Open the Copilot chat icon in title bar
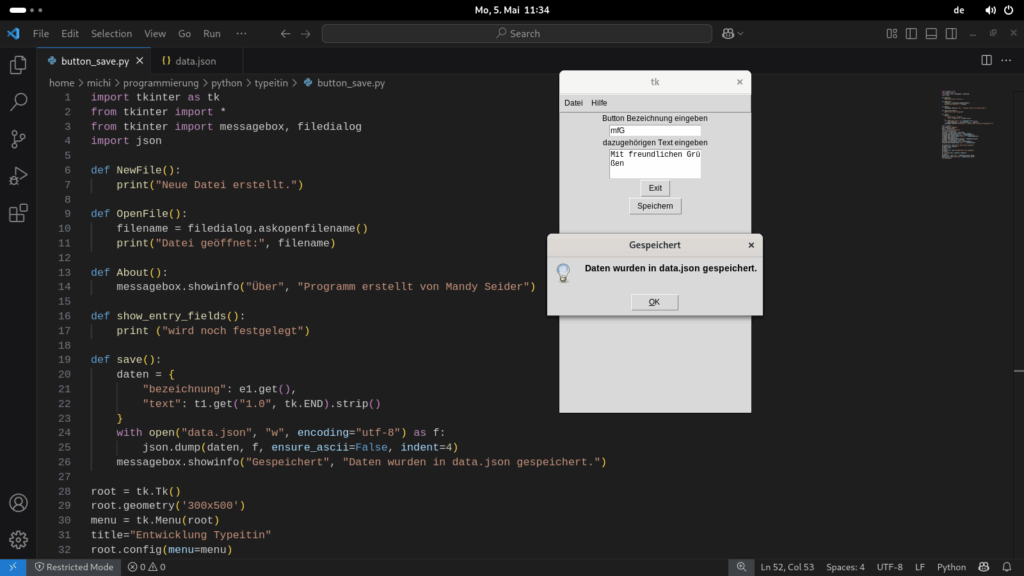The width and height of the screenshot is (1024, 576). (728, 33)
